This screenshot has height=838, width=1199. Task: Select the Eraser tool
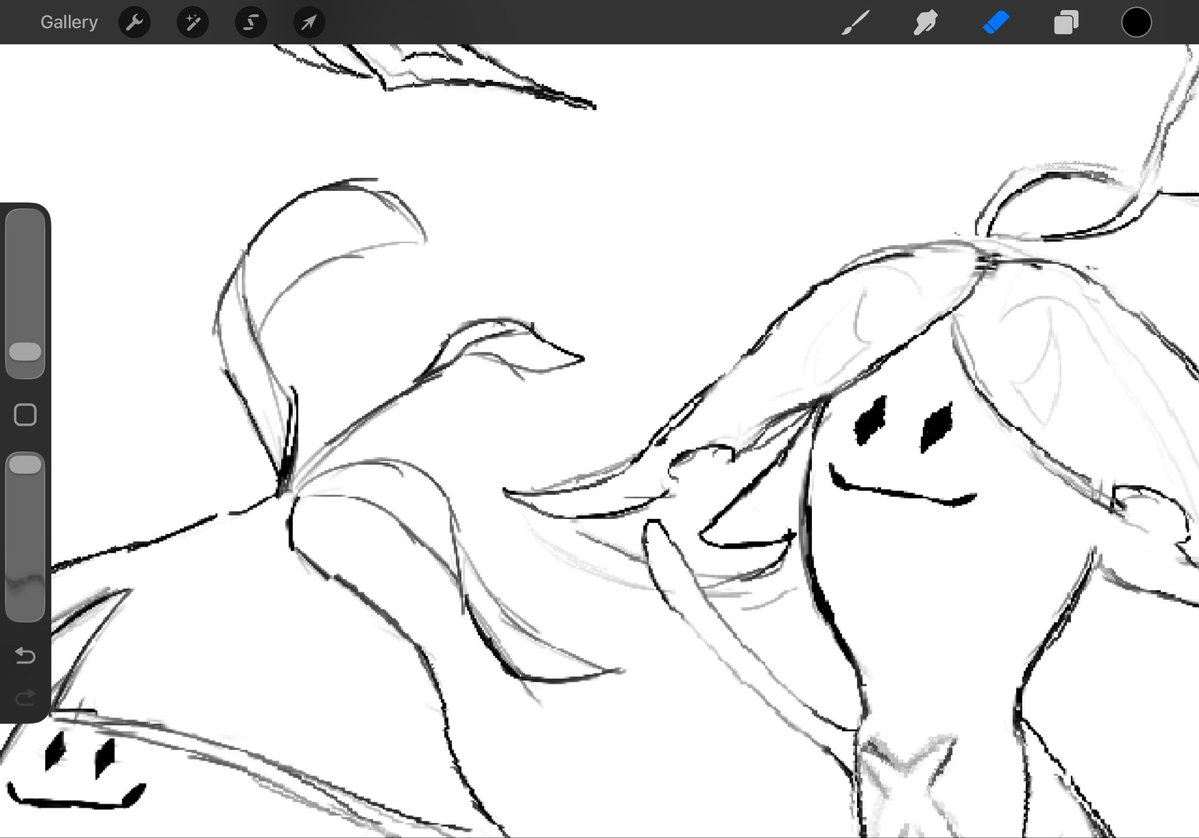(996, 22)
